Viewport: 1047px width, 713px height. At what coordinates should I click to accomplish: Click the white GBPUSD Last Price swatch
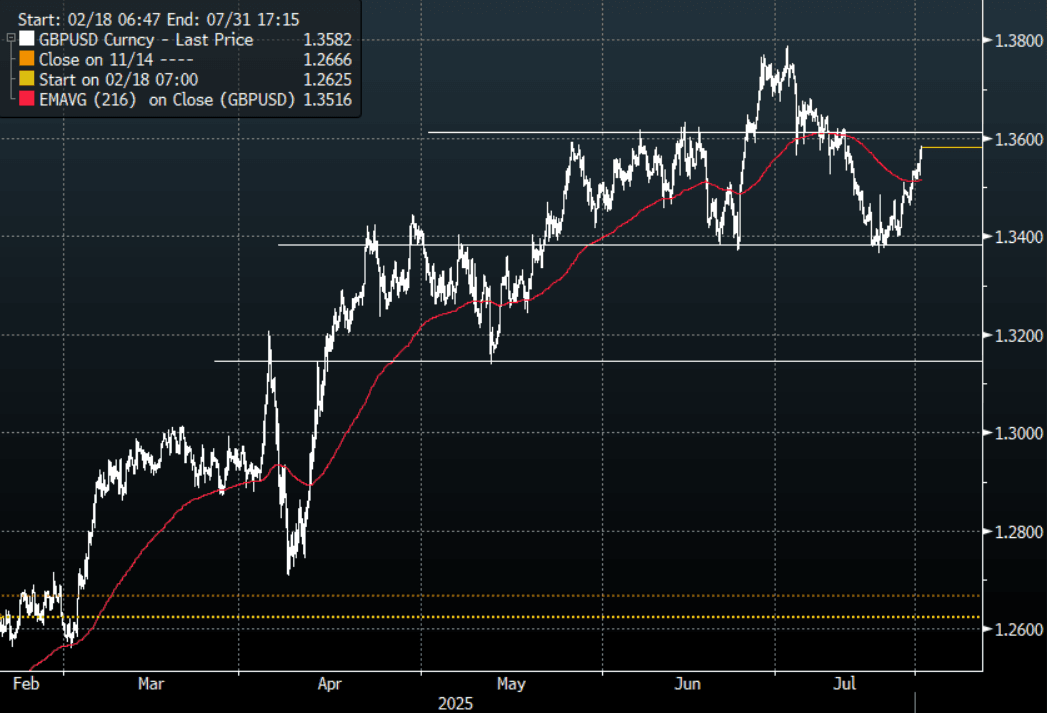click(26, 40)
